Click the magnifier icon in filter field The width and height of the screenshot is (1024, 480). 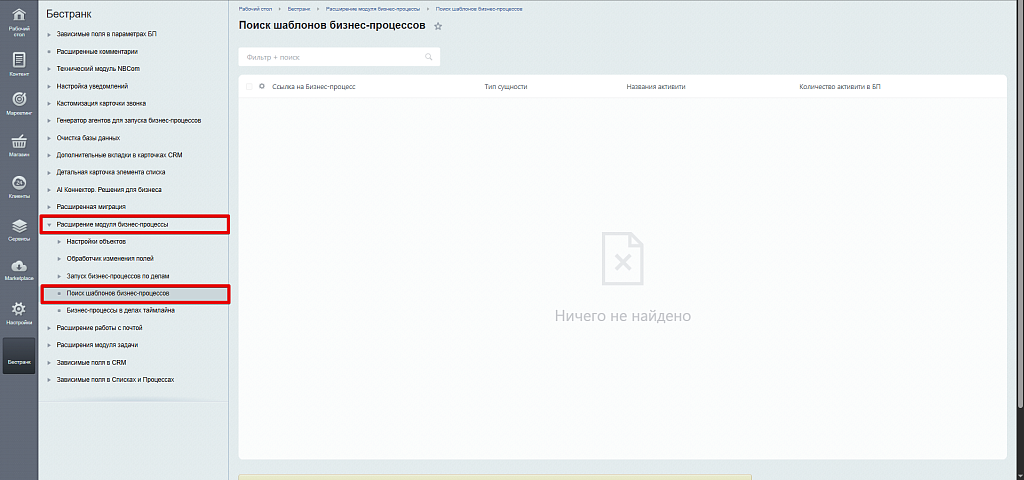click(x=429, y=57)
